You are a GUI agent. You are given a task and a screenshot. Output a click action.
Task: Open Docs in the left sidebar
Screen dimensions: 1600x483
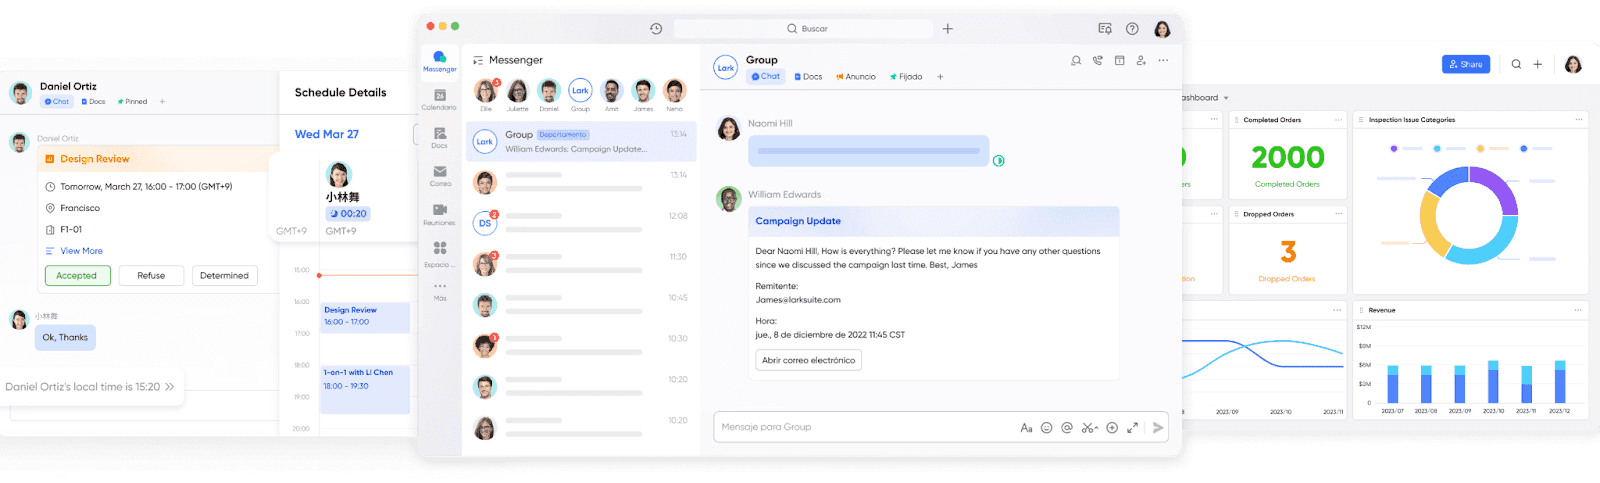tap(439, 138)
